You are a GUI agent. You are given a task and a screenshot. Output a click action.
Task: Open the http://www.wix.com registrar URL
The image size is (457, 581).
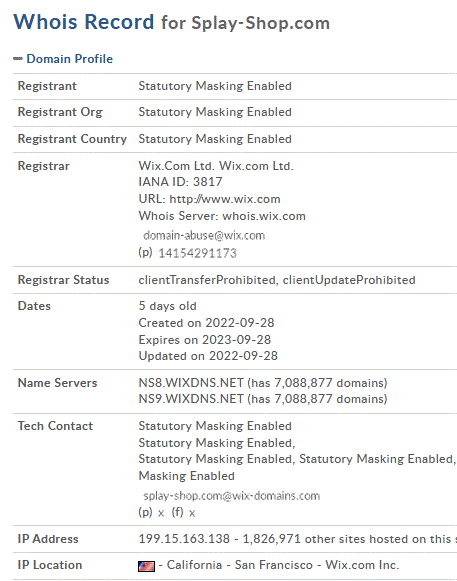coord(225,199)
